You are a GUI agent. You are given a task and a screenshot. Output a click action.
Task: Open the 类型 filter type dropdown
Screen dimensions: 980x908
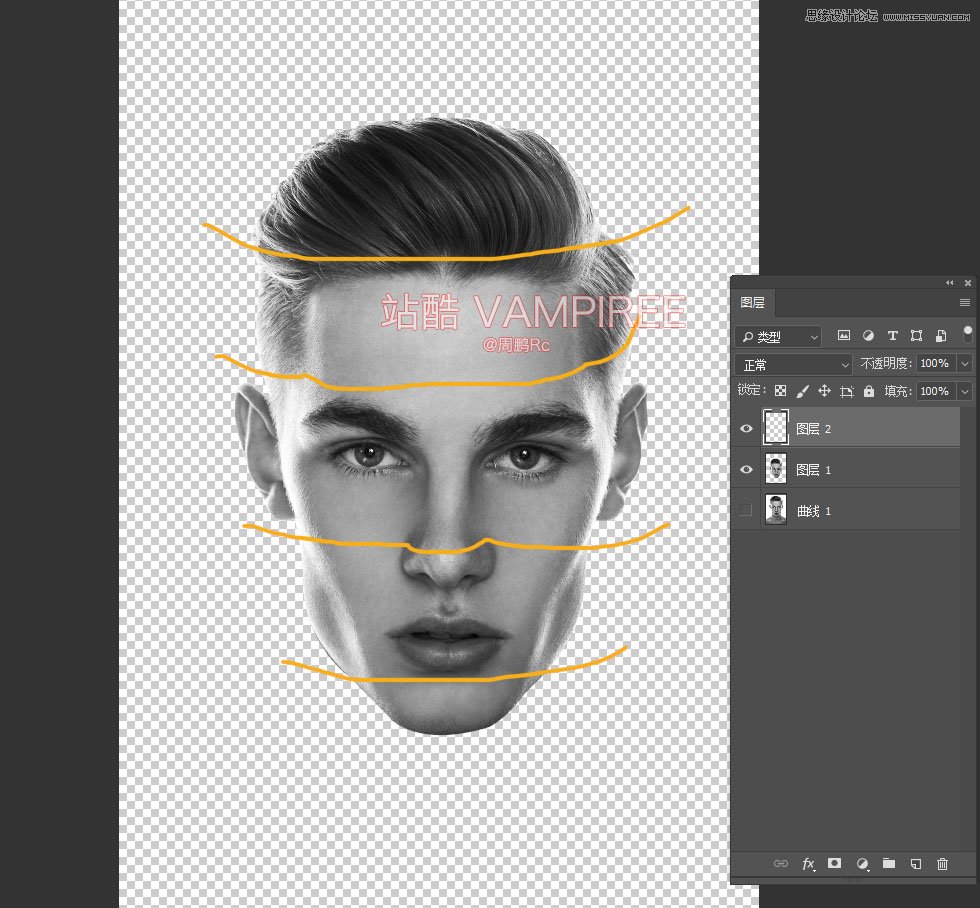pyautogui.click(x=778, y=337)
